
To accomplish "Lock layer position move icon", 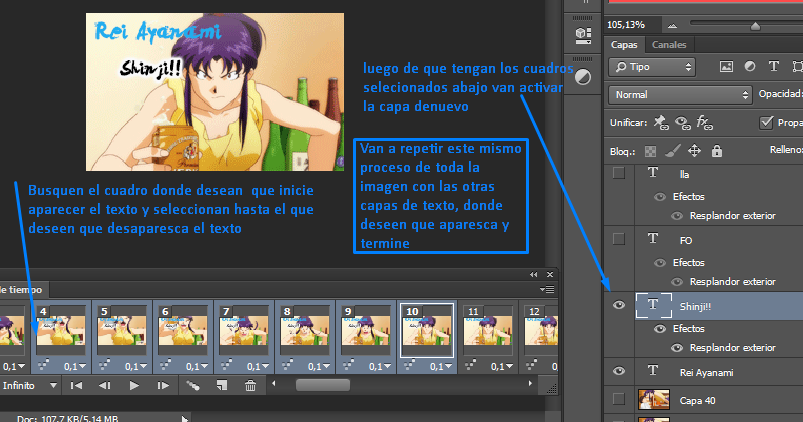I will coord(694,151).
